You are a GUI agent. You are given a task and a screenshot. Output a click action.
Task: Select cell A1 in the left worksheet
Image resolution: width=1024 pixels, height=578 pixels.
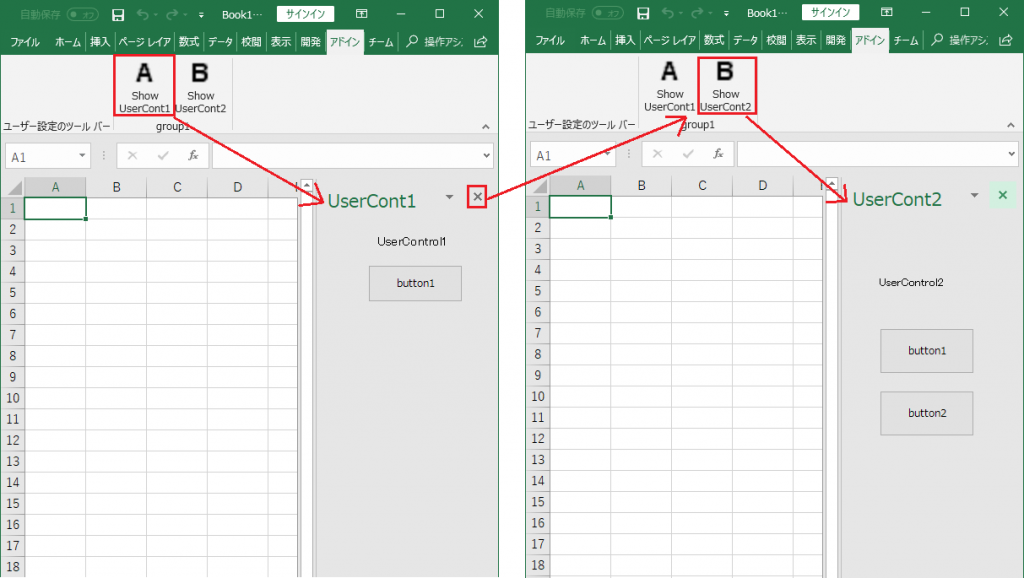click(55, 206)
